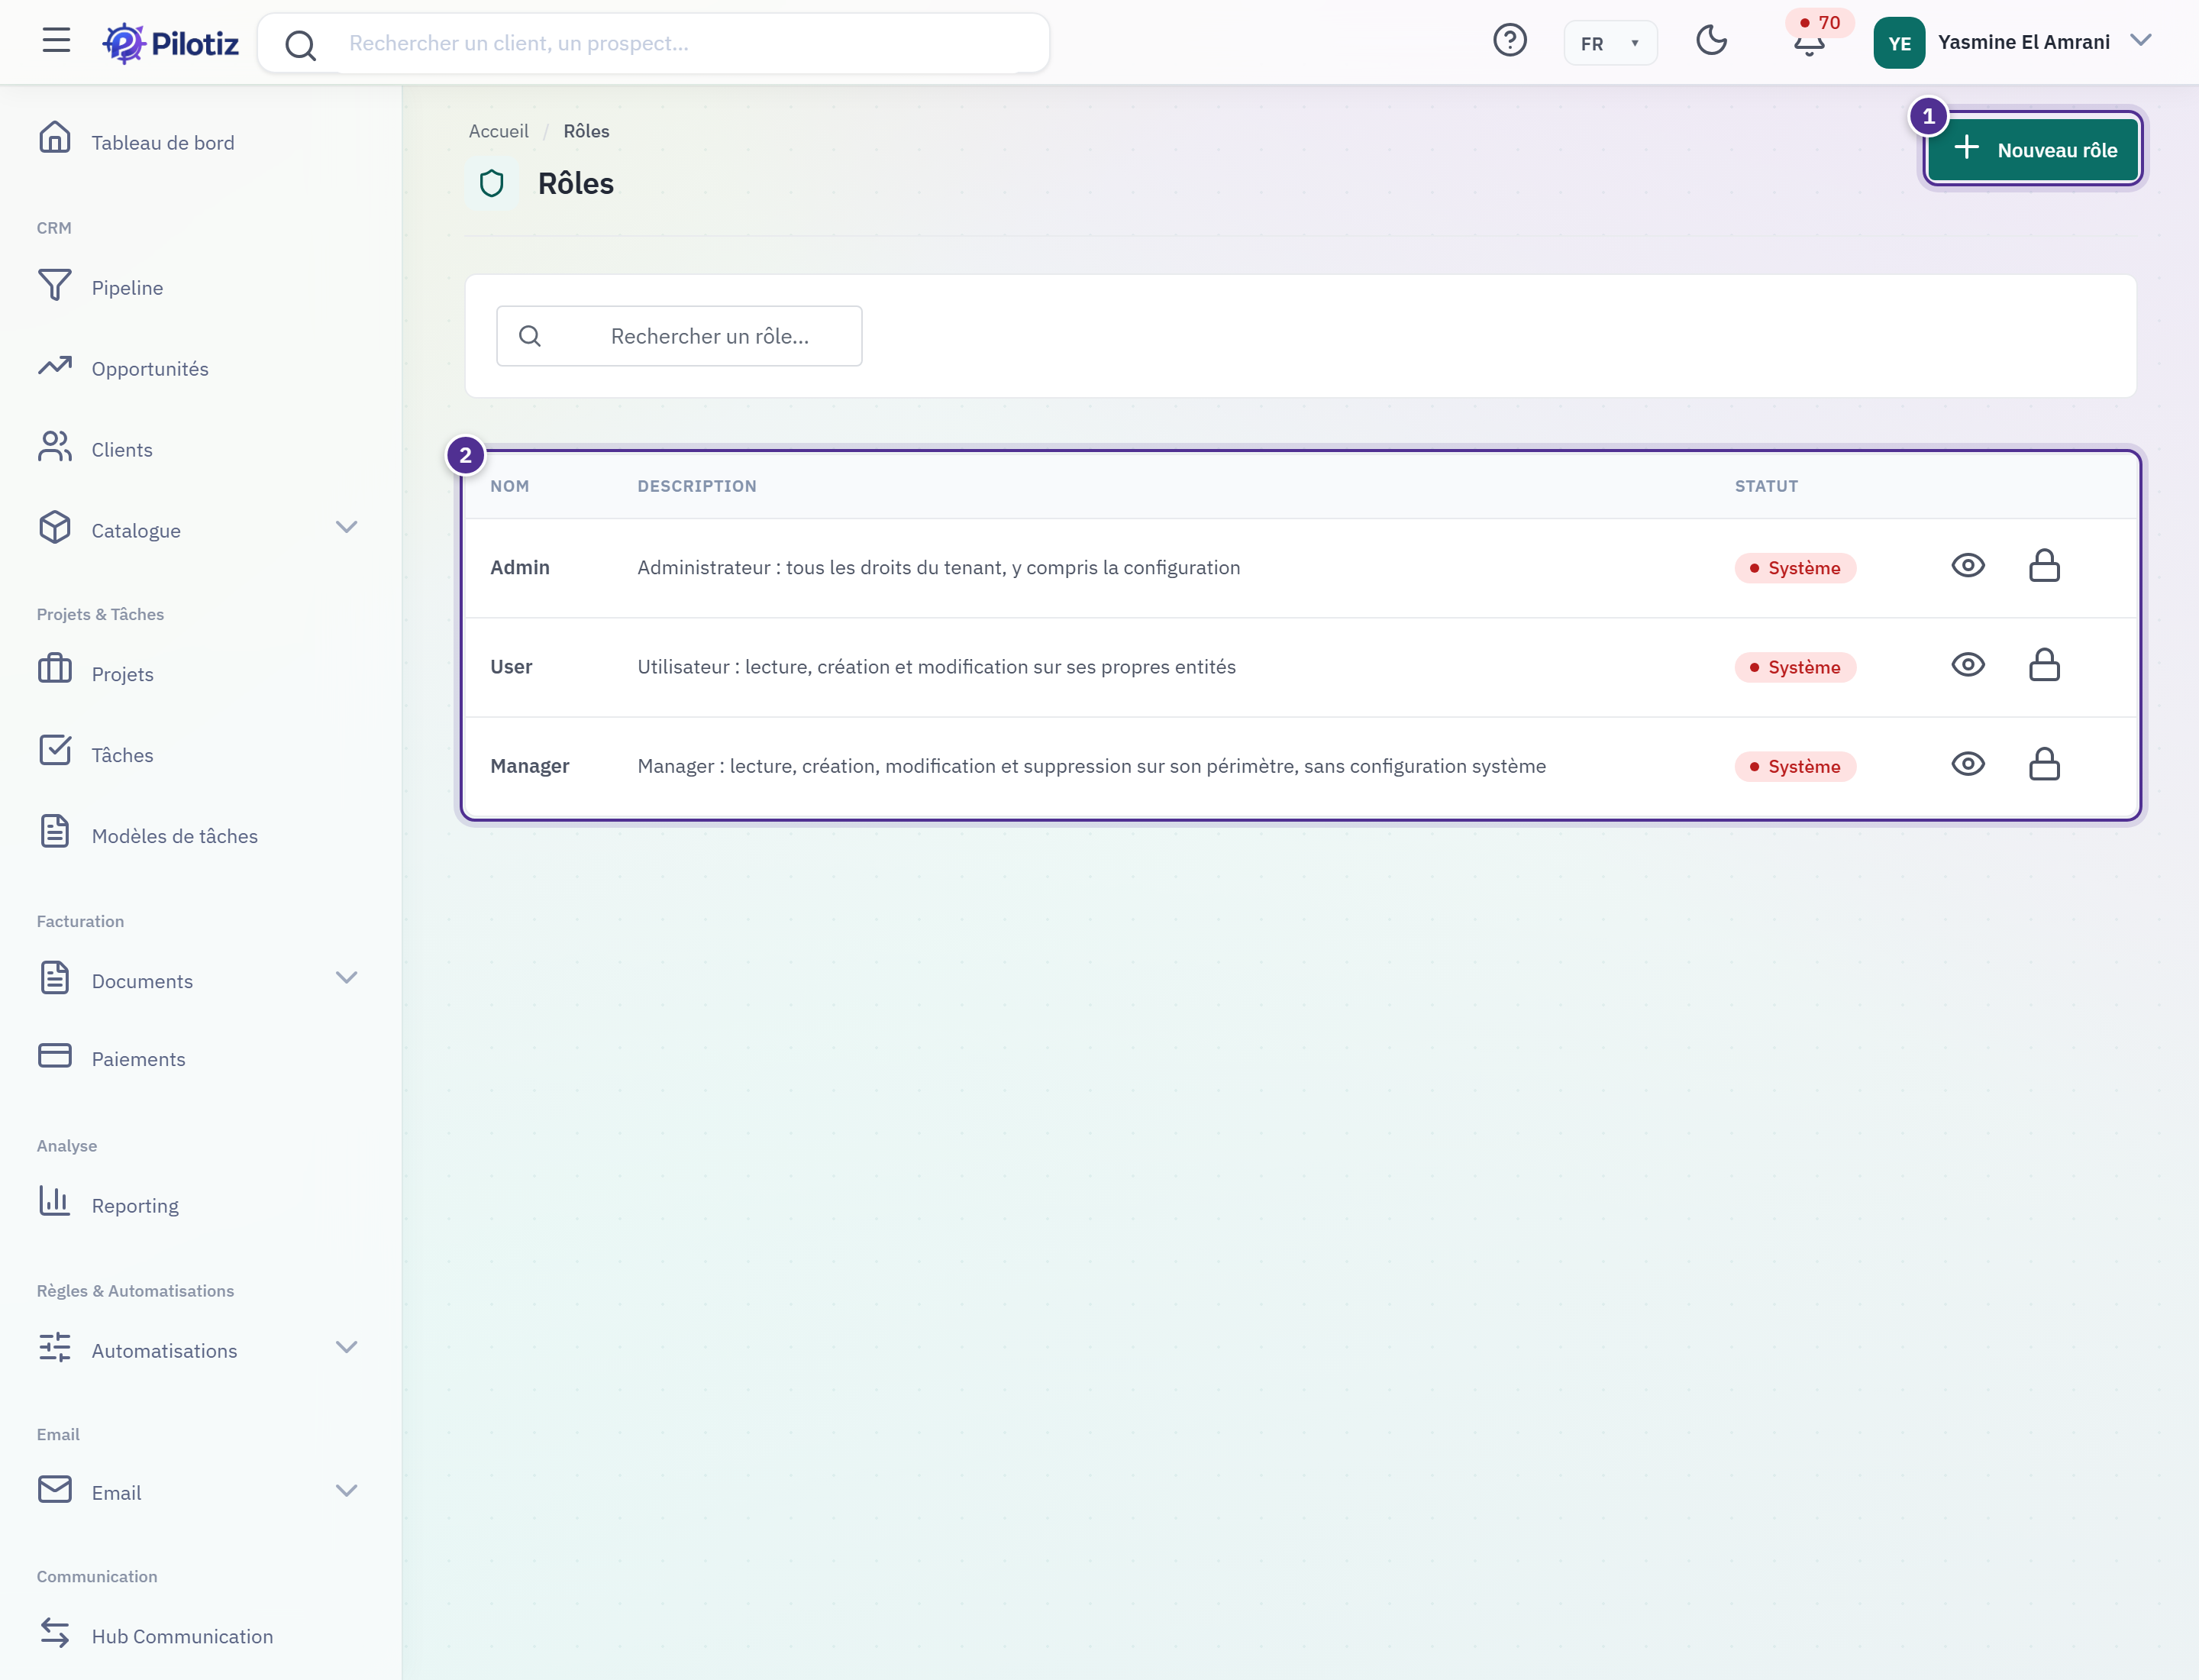Toggle dark mode moon icon
2199x1680 pixels.
(1711, 41)
